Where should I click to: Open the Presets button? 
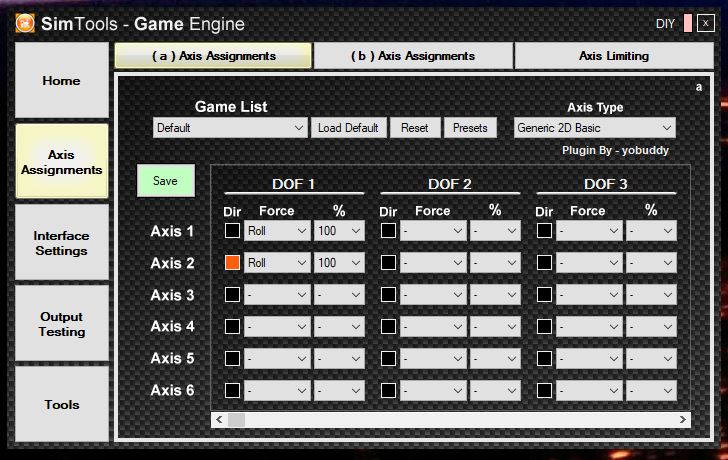point(470,128)
